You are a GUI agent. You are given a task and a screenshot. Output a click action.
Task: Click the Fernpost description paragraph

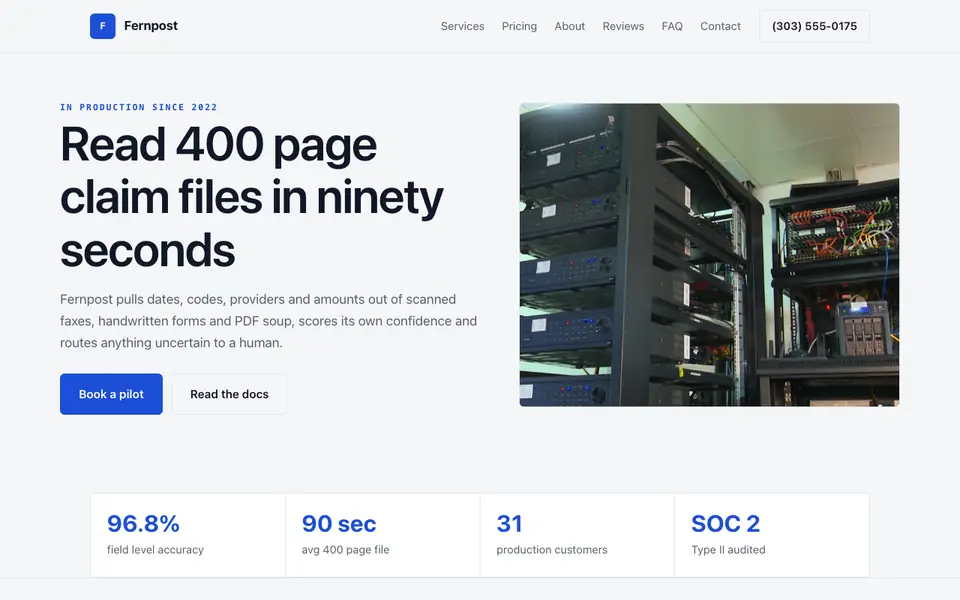(x=269, y=321)
